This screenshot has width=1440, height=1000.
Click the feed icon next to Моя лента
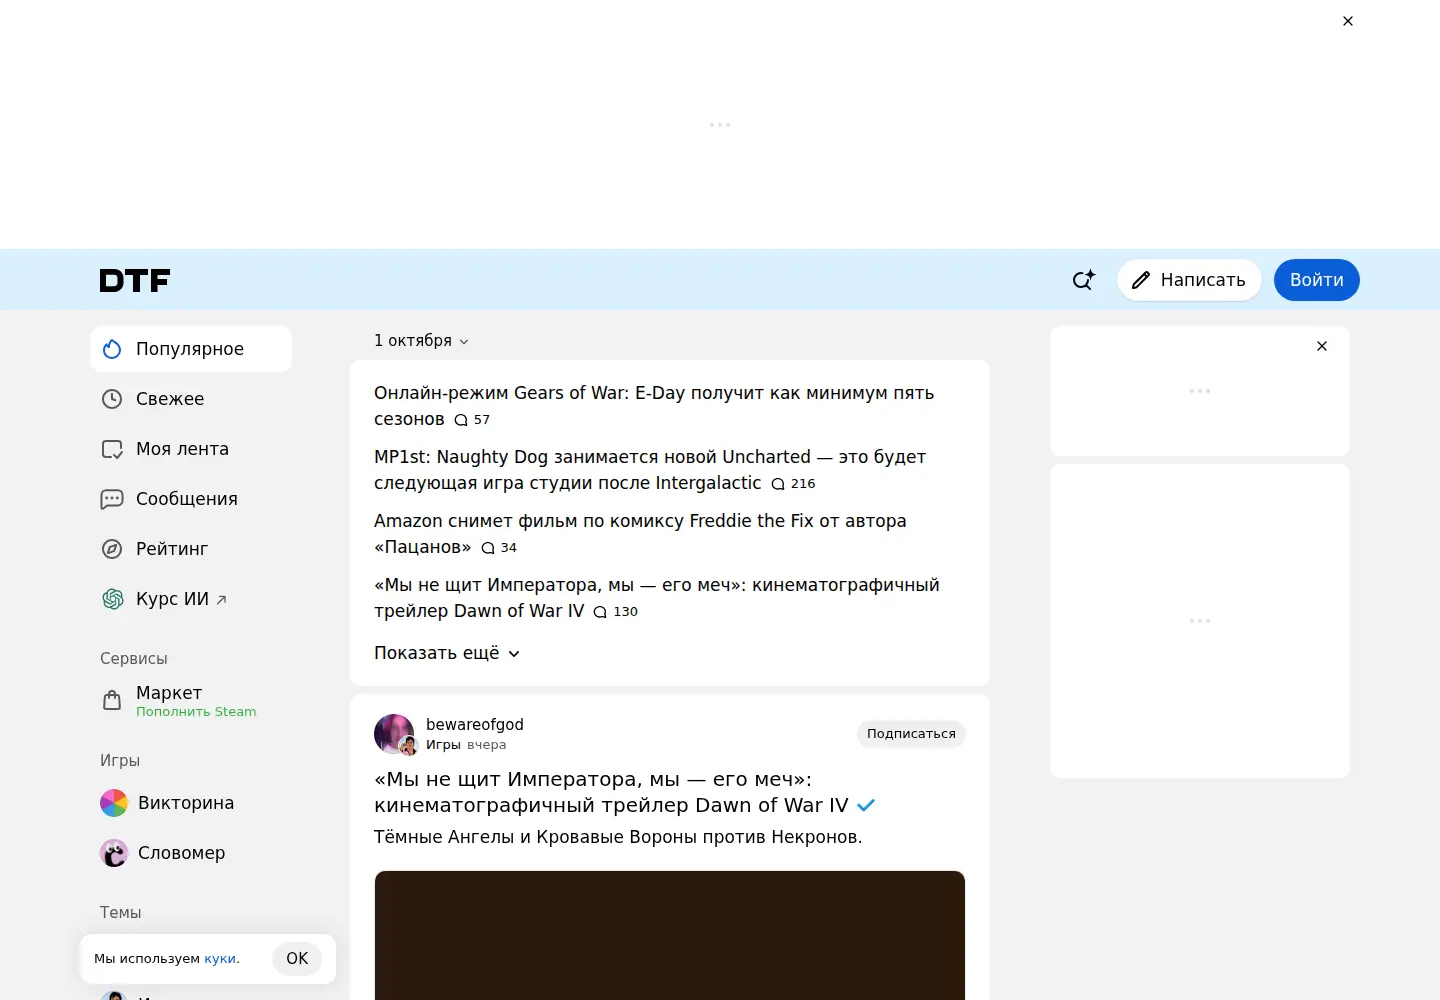point(112,449)
